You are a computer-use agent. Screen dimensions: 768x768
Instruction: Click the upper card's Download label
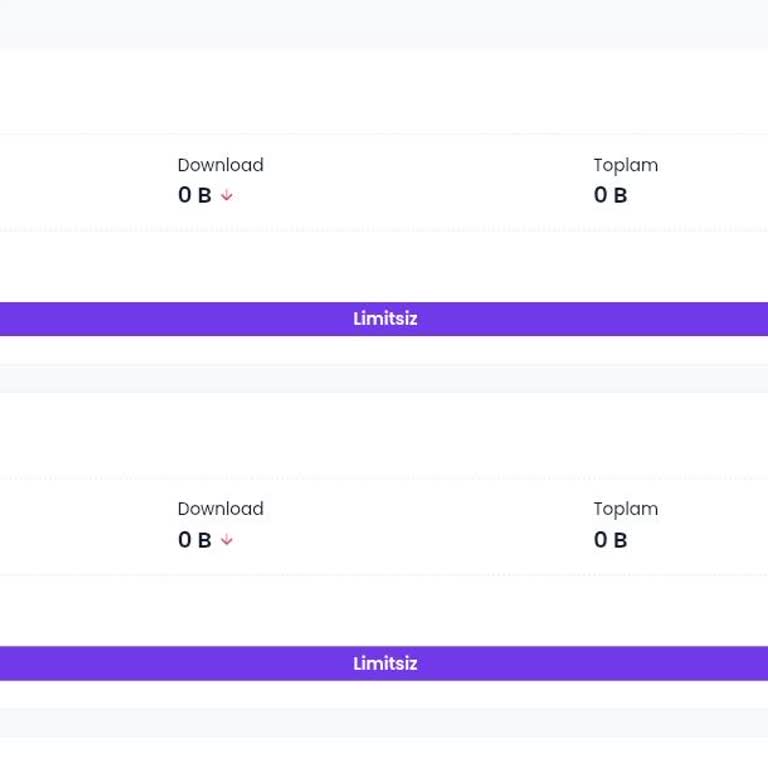[220, 165]
